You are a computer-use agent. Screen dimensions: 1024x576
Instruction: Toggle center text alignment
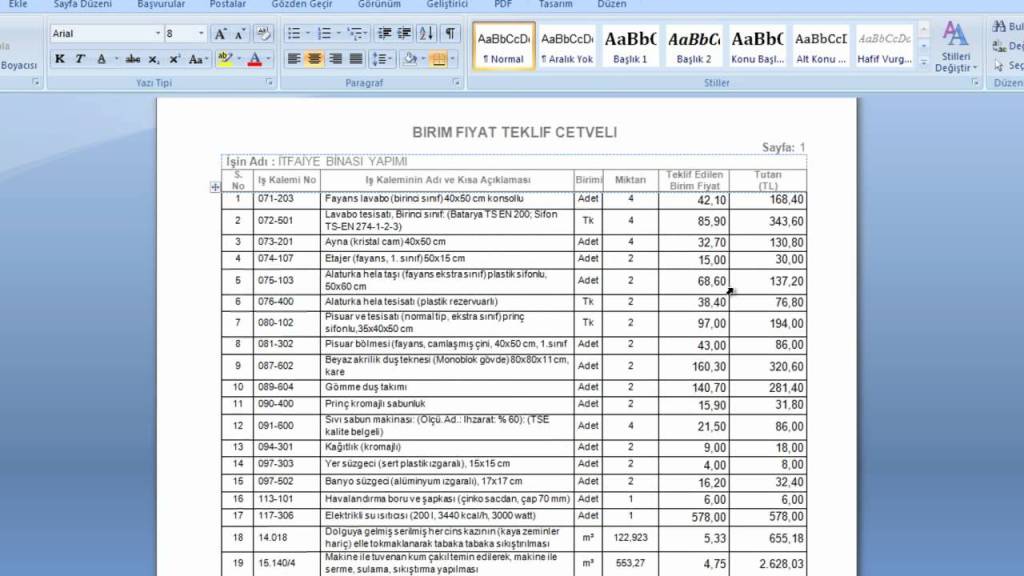click(314, 59)
